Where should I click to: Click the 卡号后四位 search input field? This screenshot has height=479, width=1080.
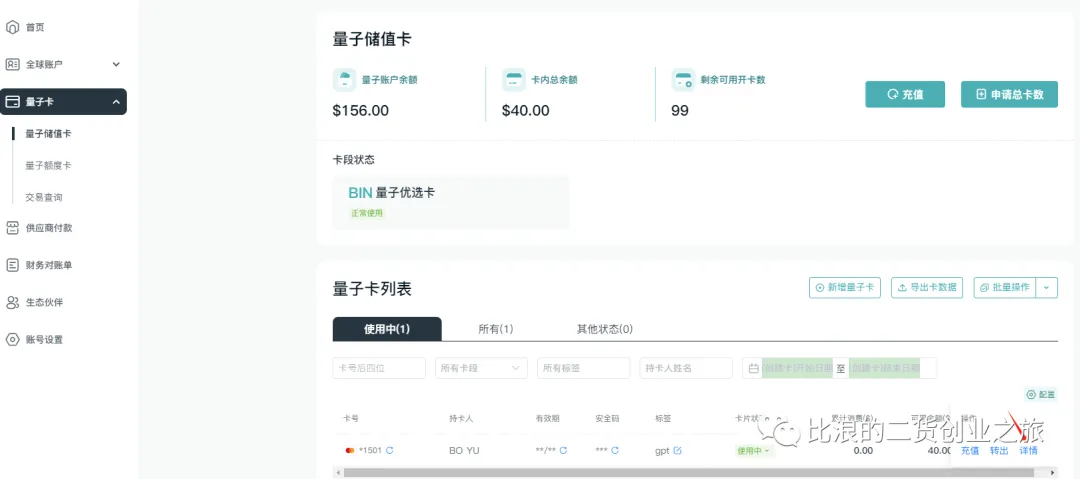(379, 368)
